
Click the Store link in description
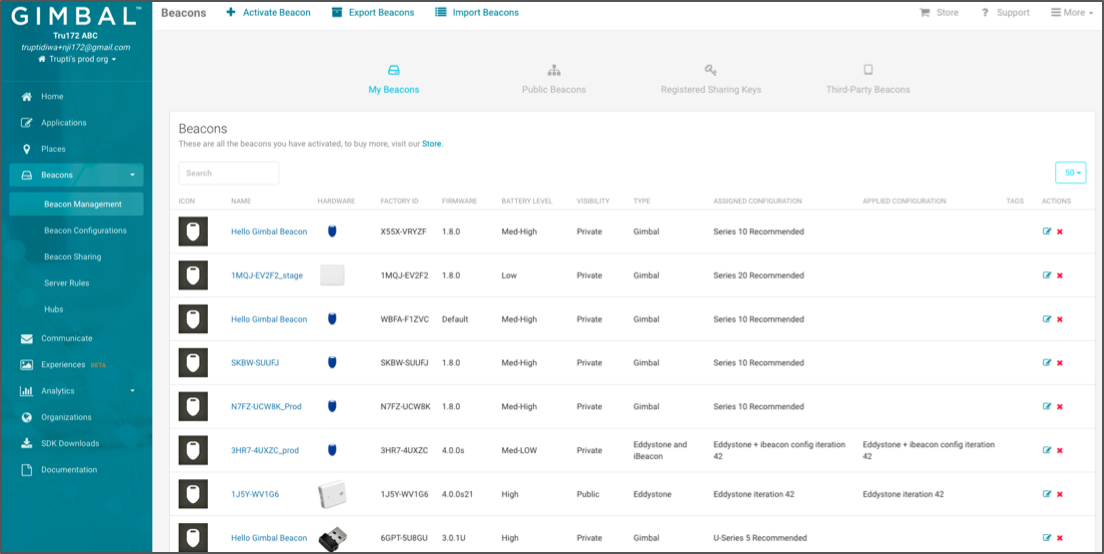coord(432,144)
